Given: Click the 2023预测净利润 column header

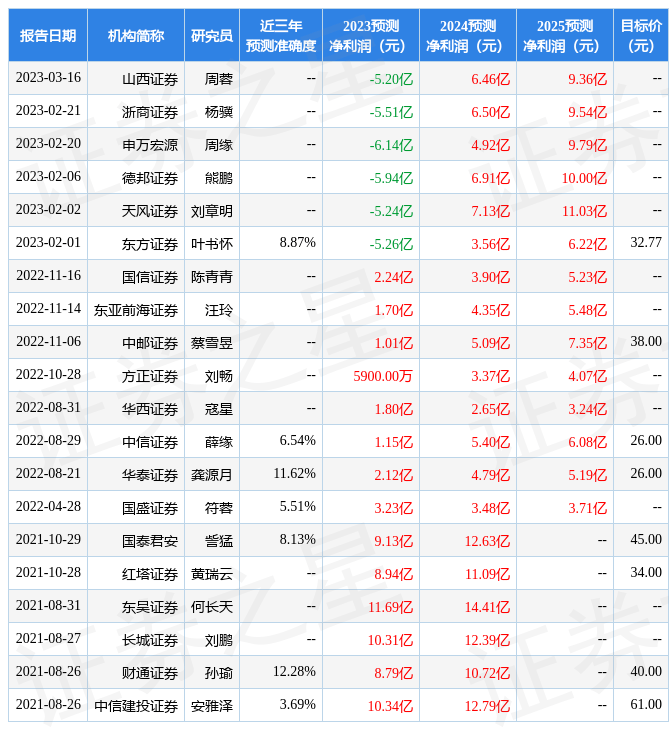Looking at the screenshot, I should (x=371, y=35).
